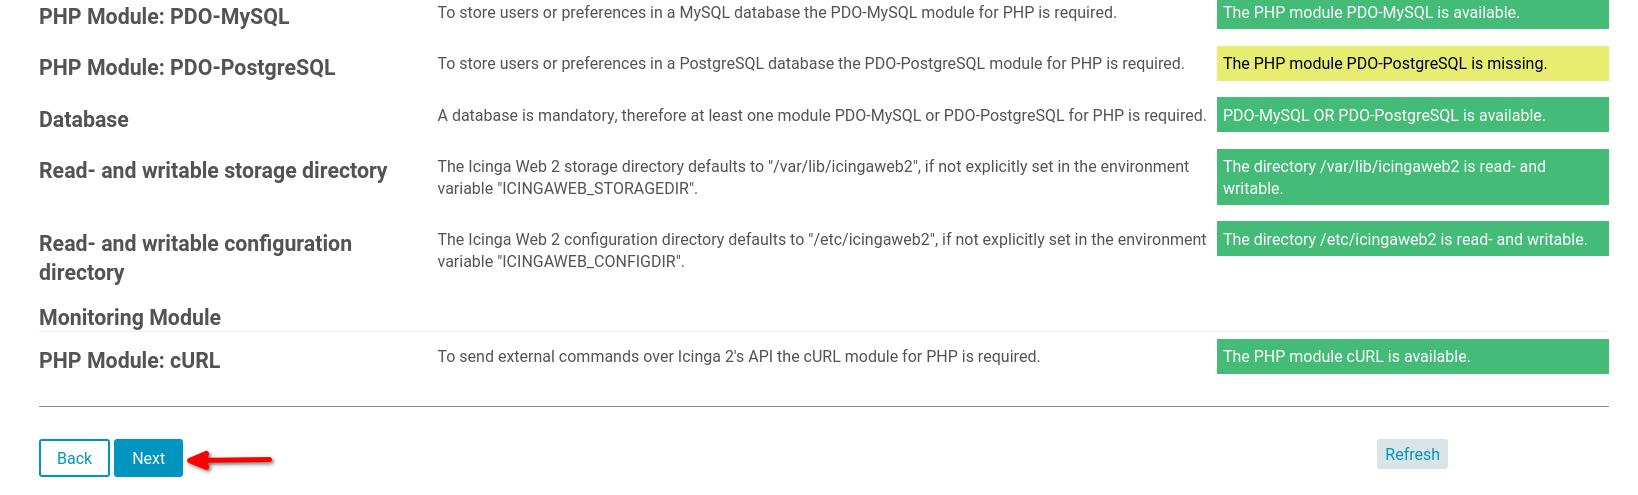This screenshot has width=1638, height=495.
Task: Click the red arrow pointing at Next
Action: (x=230, y=460)
